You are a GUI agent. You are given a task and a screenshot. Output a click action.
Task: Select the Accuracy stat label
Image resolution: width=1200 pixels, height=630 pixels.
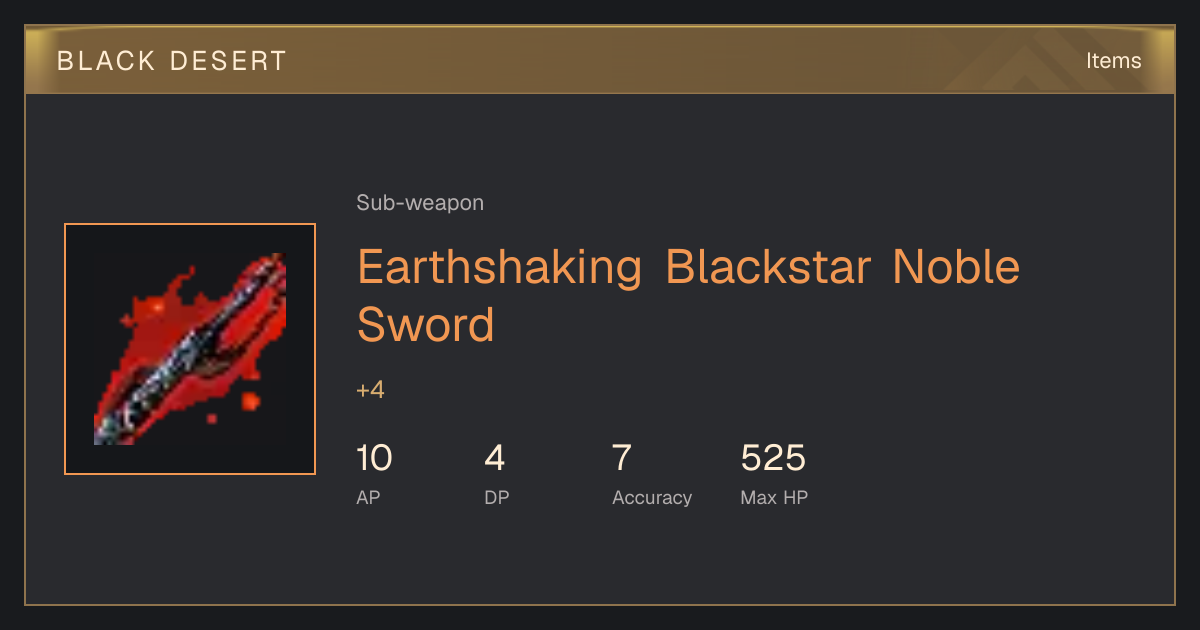(x=652, y=498)
